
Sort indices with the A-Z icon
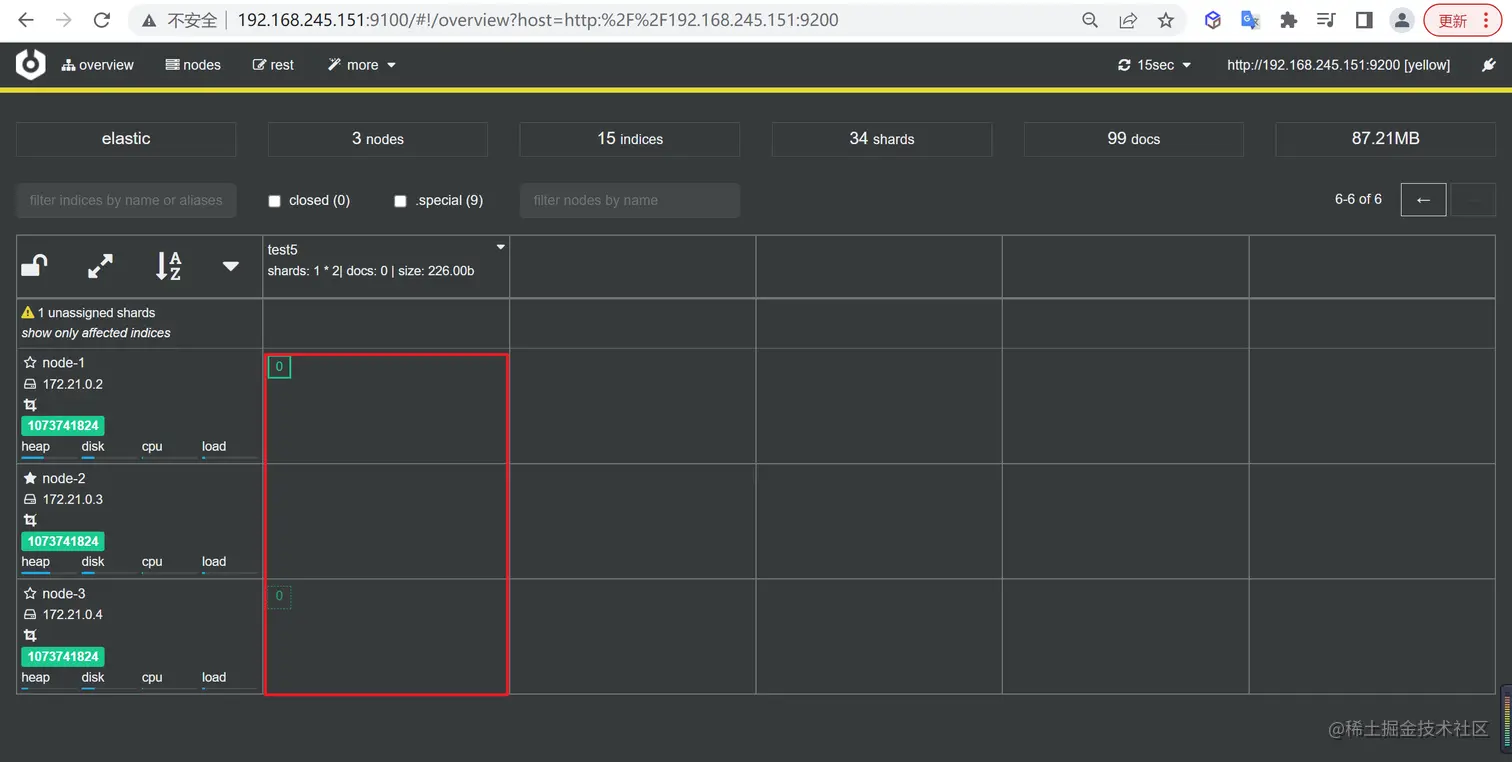coord(168,266)
